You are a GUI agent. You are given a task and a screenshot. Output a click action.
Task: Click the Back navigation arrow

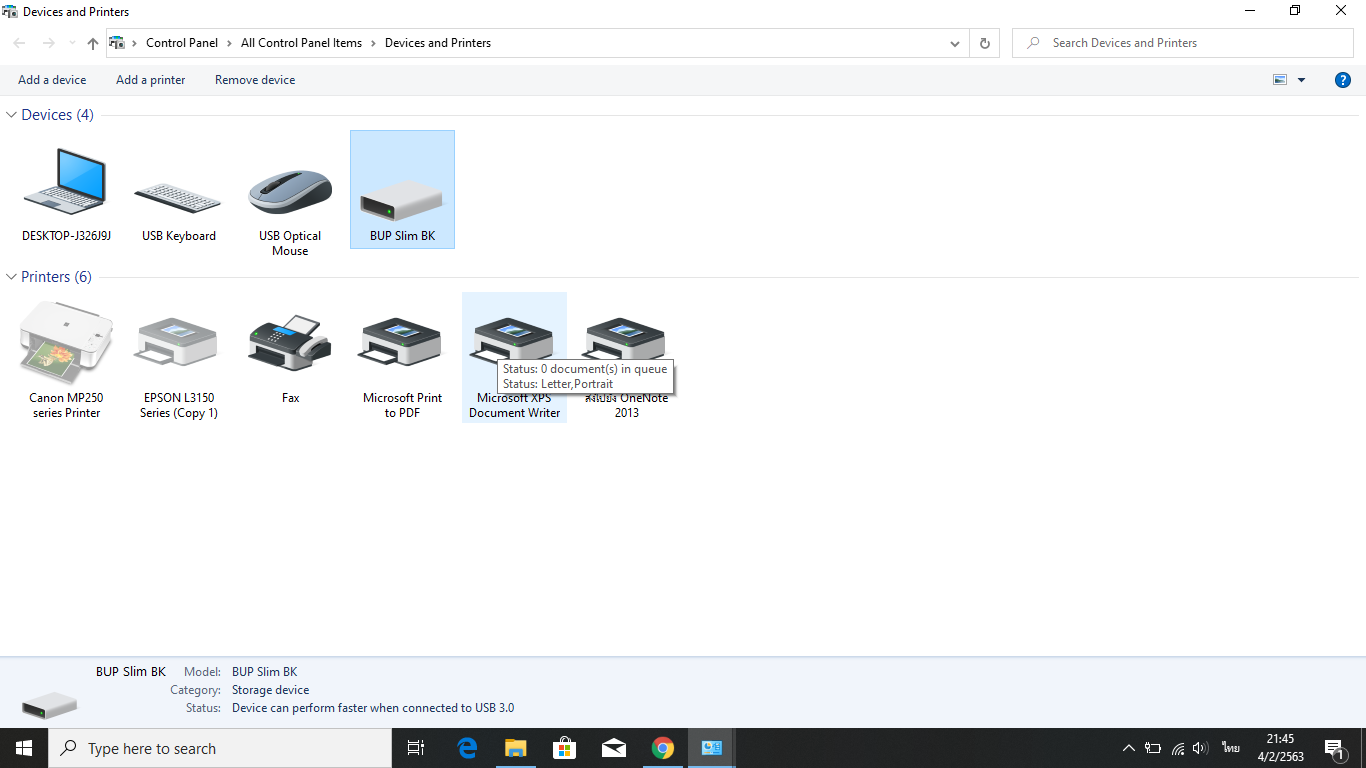coord(20,43)
